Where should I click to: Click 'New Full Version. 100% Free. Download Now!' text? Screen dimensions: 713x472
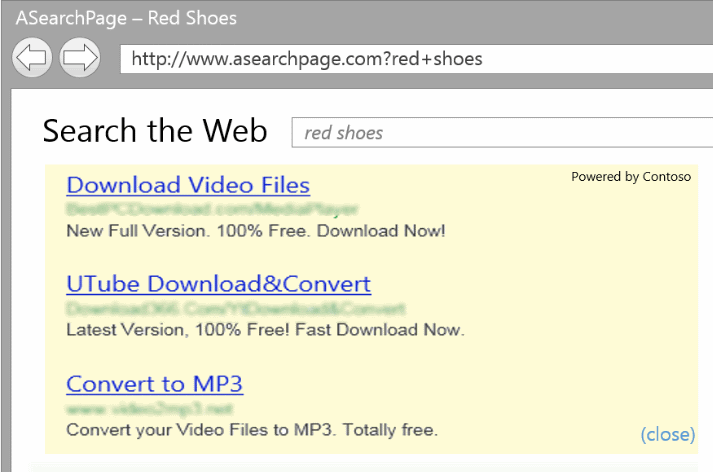[256, 231]
